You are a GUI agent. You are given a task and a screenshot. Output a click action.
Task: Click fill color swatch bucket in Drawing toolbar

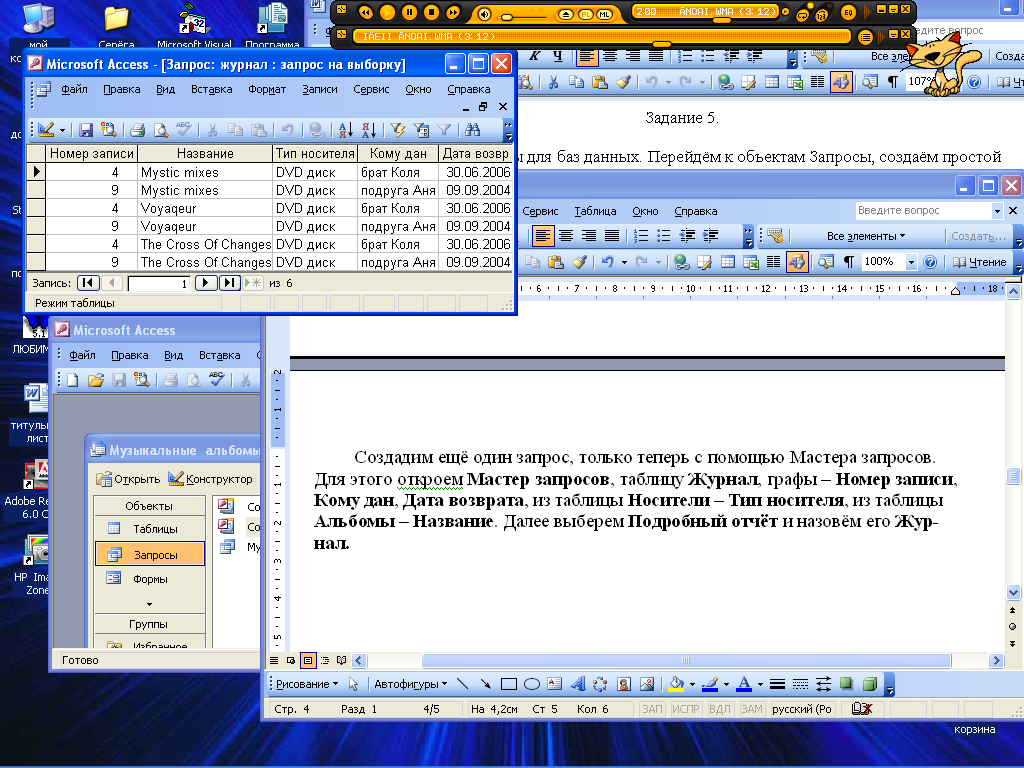click(x=677, y=684)
